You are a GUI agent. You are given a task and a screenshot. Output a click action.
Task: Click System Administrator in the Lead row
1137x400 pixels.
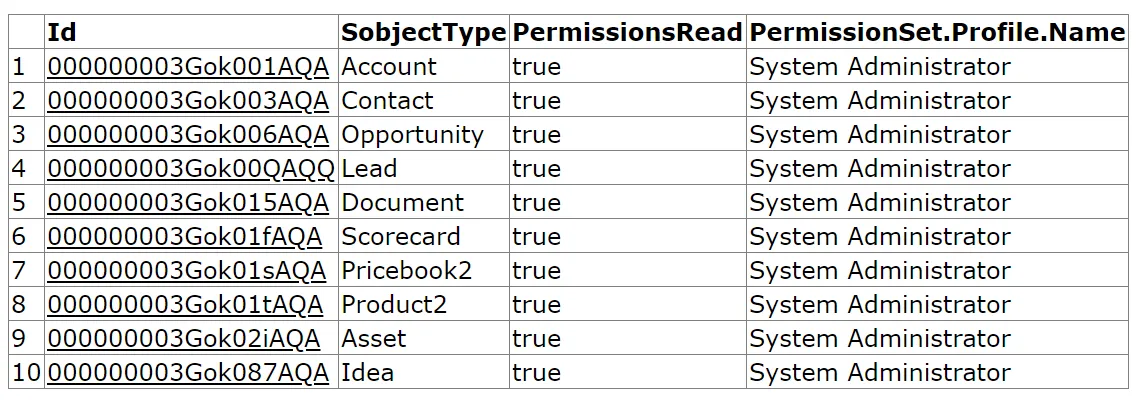pyautogui.click(x=880, y=169)
